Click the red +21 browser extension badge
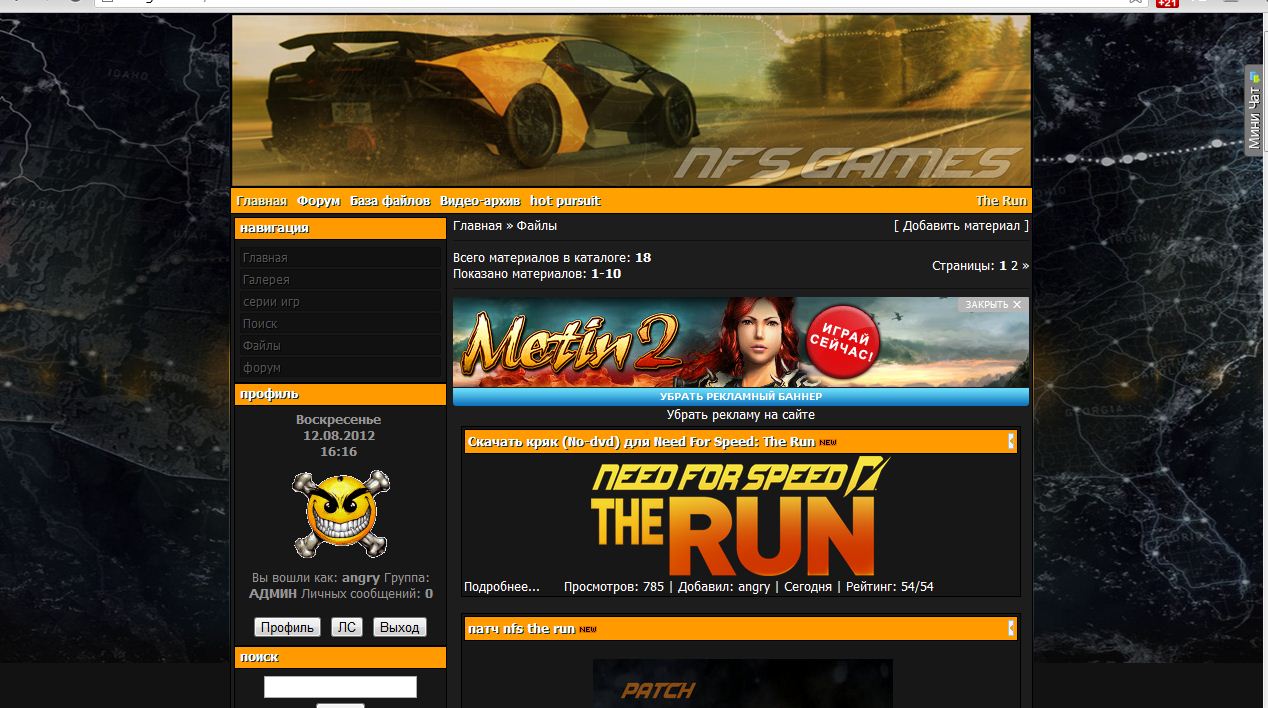This screenshot has width=1268, height=708. click(1166, 3)
